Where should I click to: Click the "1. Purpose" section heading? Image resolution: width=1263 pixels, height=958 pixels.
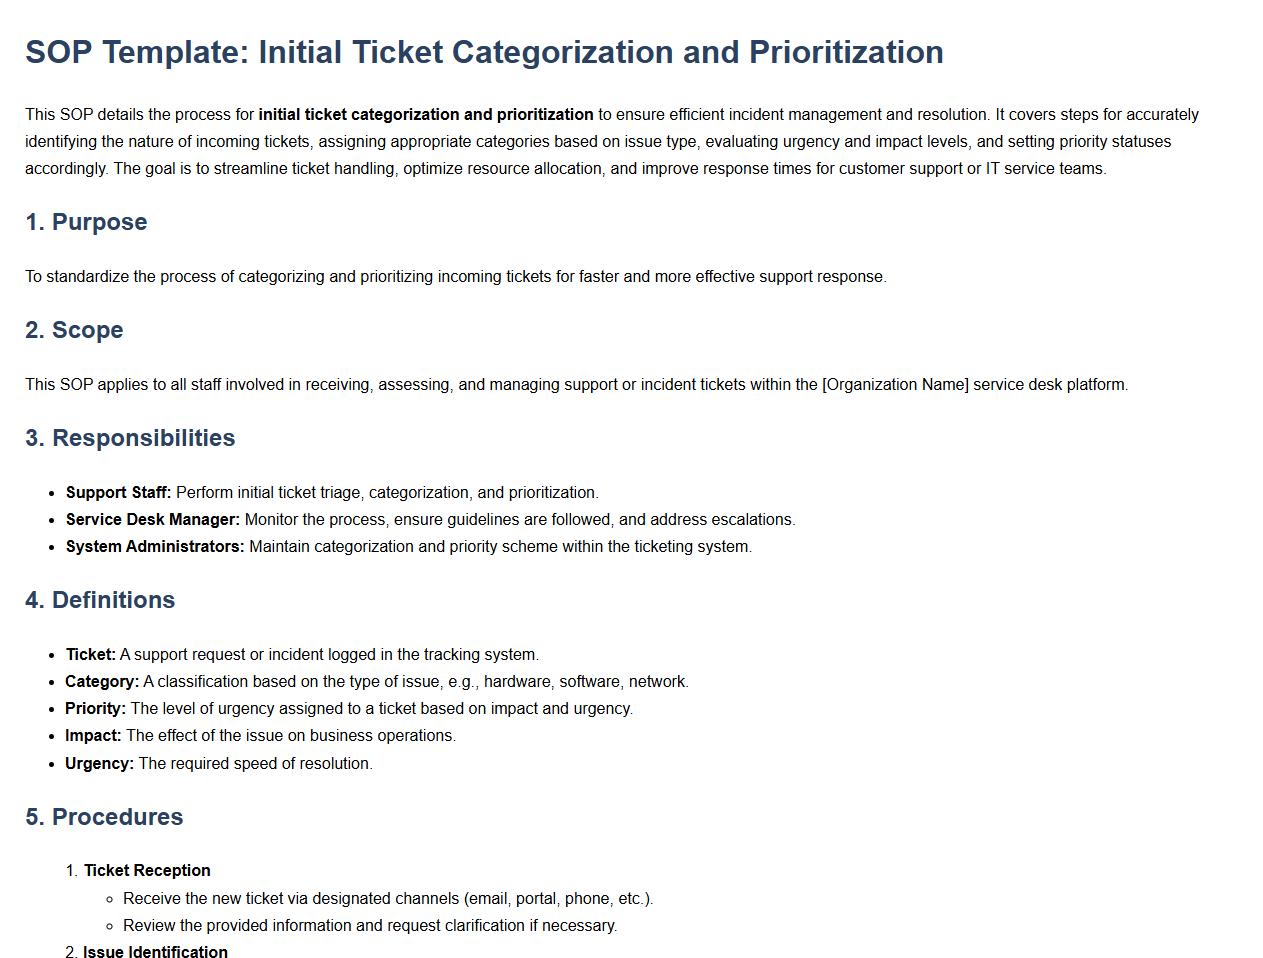click(x=86, y=222)
